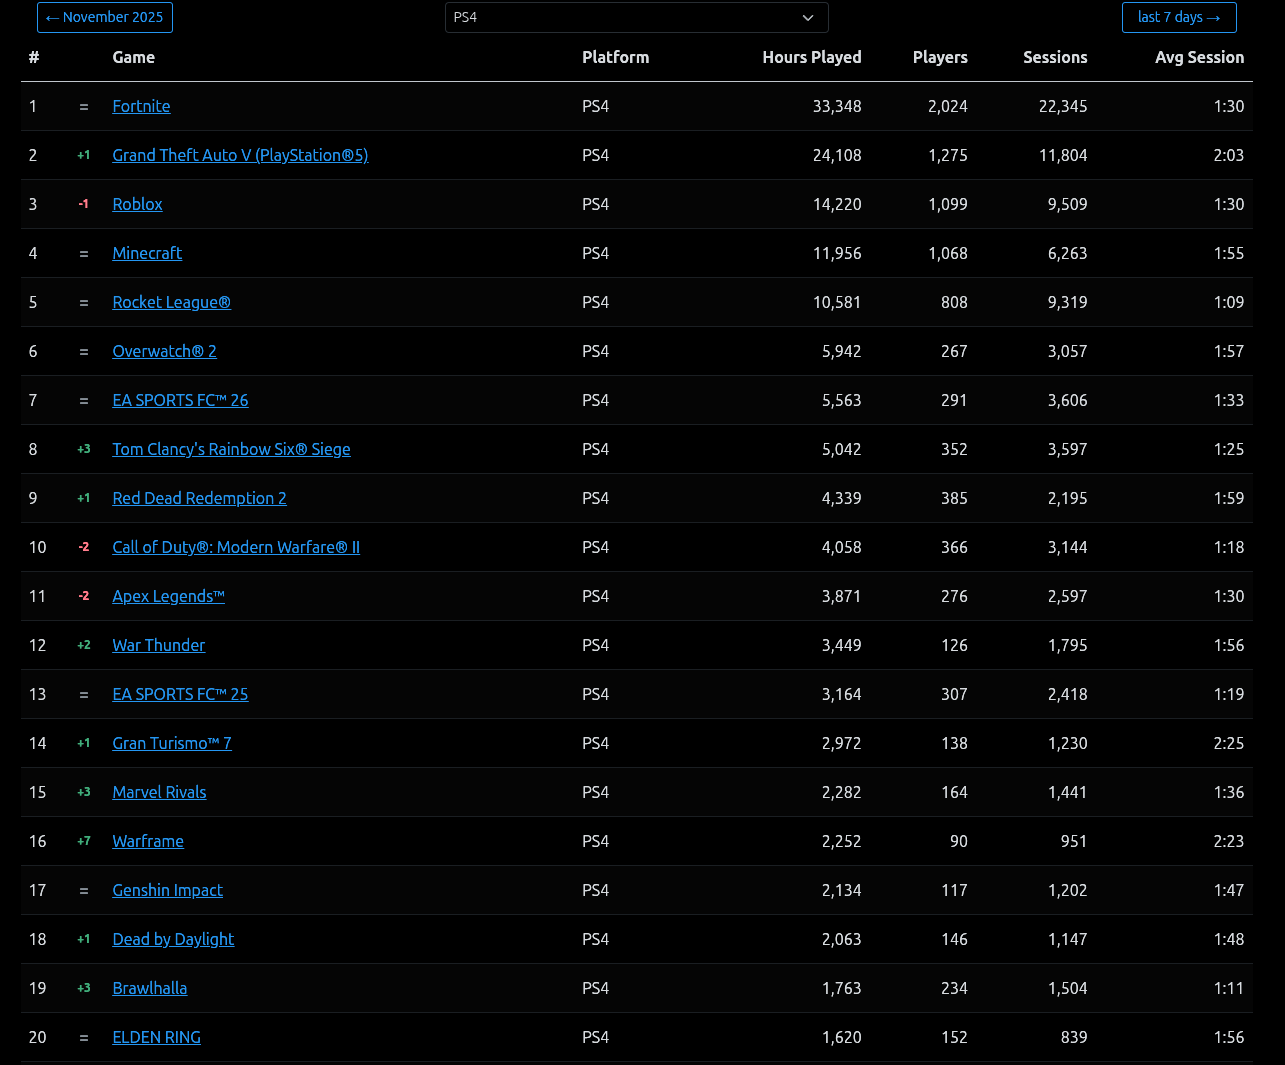Open the Marvel Rivals link
1285x1065 pixels.
(x=159, y=792)
